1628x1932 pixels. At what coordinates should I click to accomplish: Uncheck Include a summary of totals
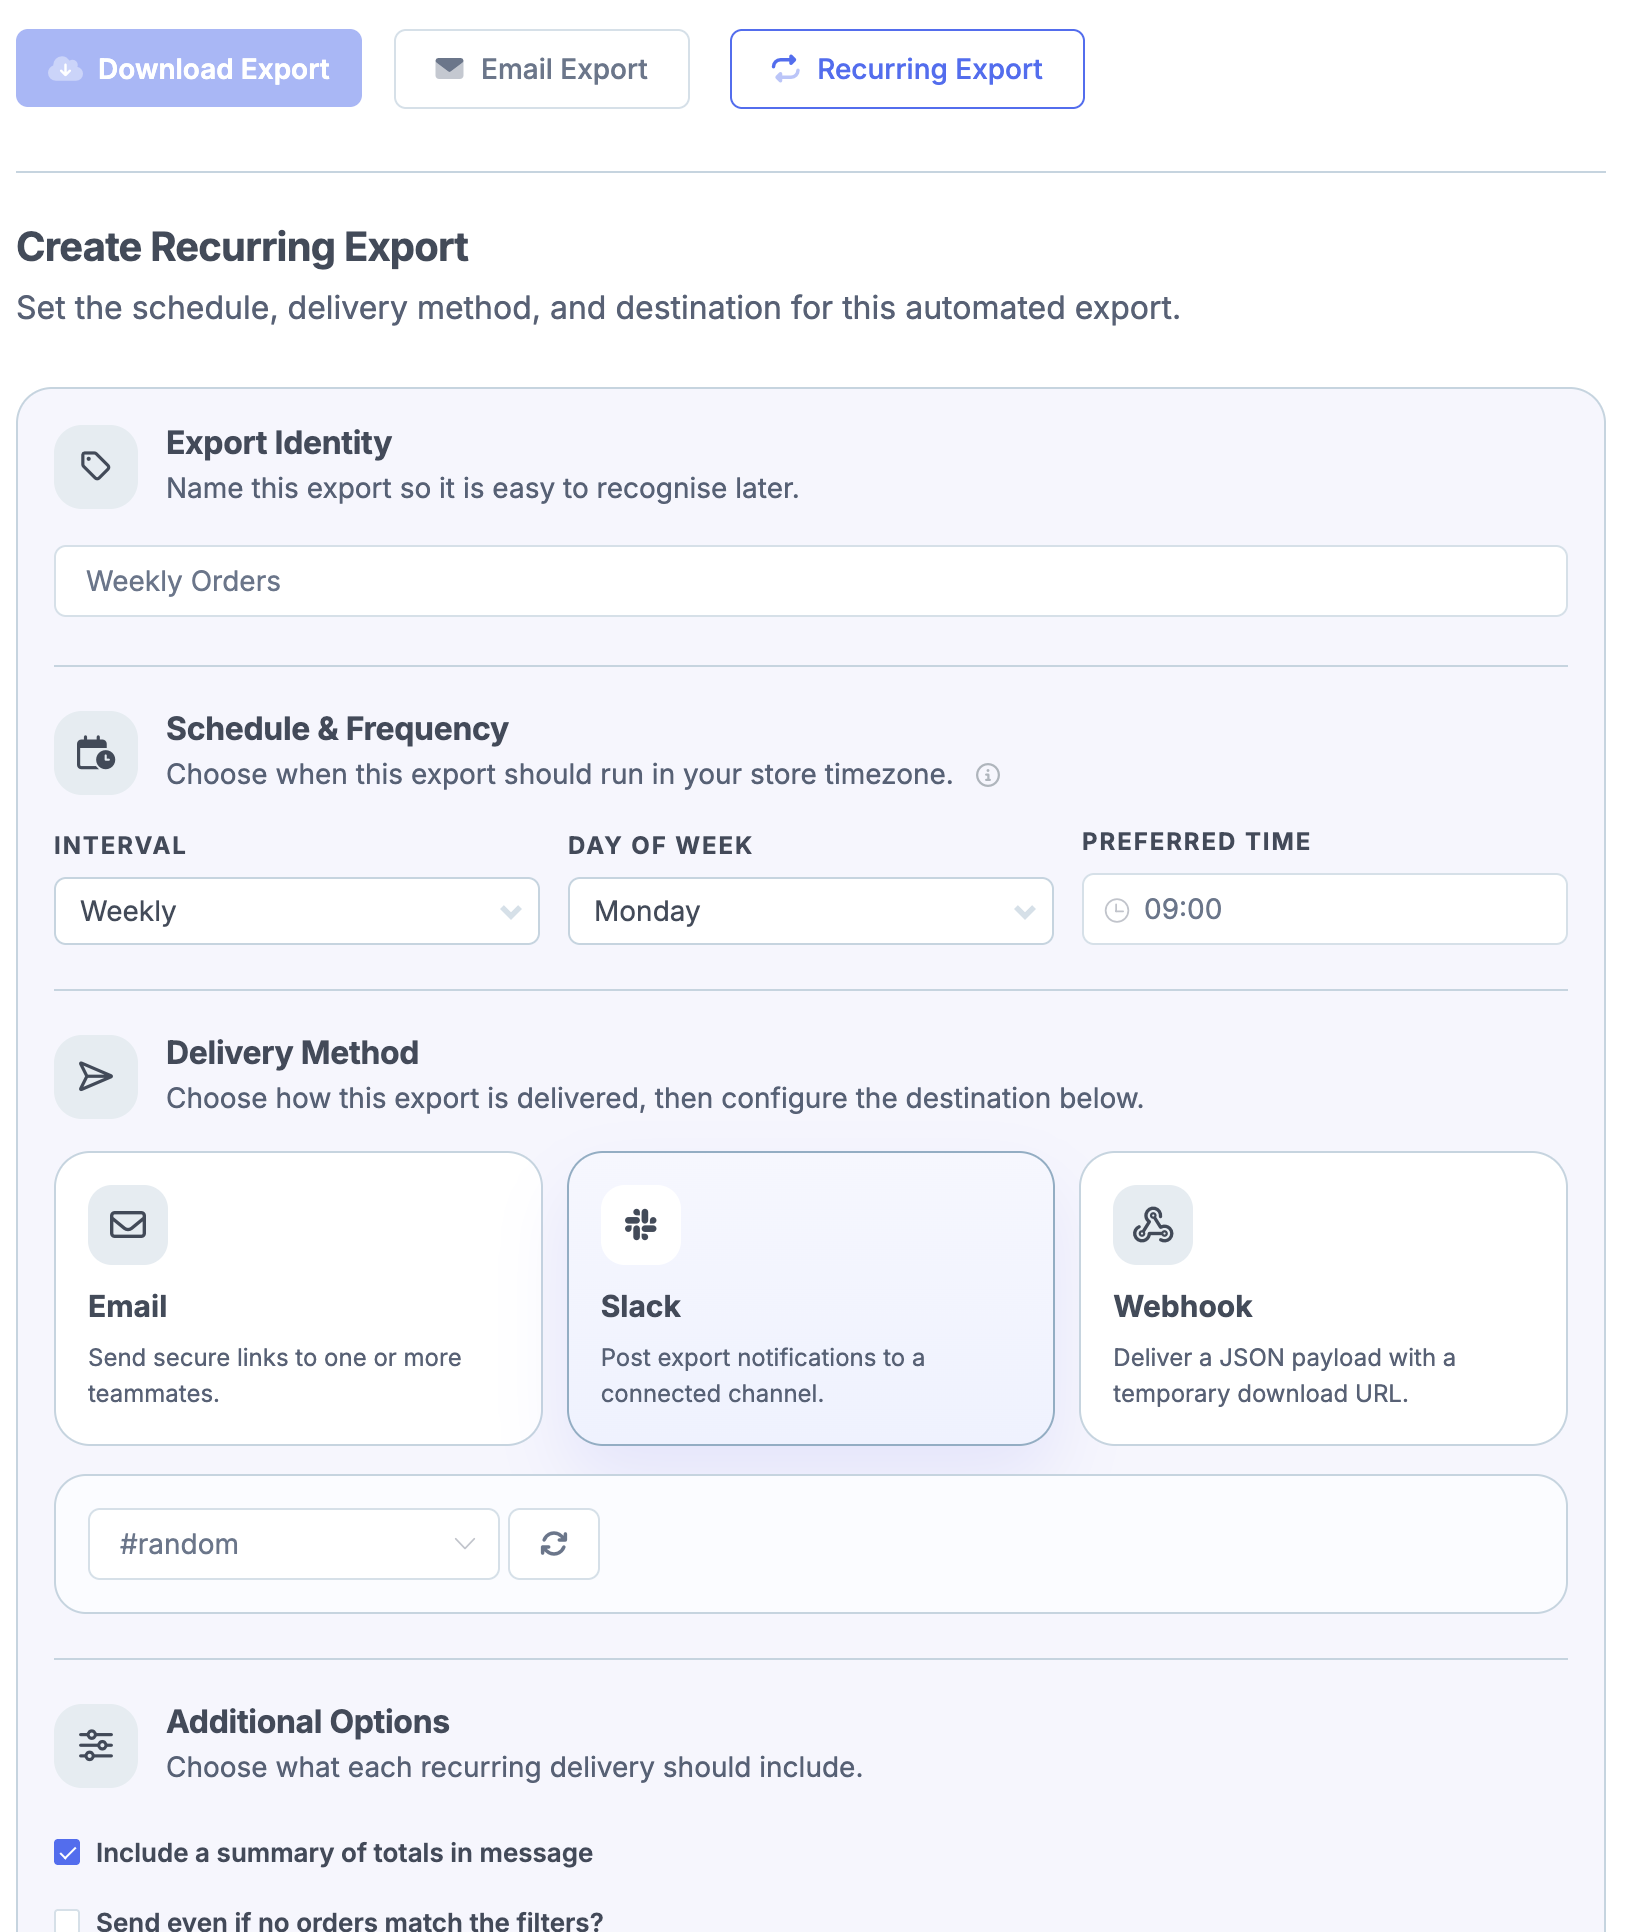(66, 1852)
